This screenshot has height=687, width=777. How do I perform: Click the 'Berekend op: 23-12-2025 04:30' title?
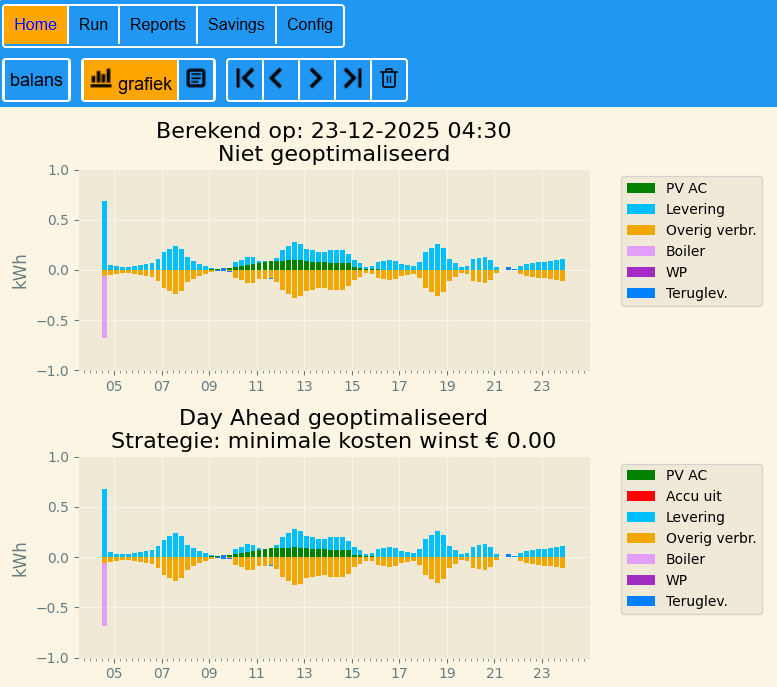pyautogui.click(x=333, y=130)
